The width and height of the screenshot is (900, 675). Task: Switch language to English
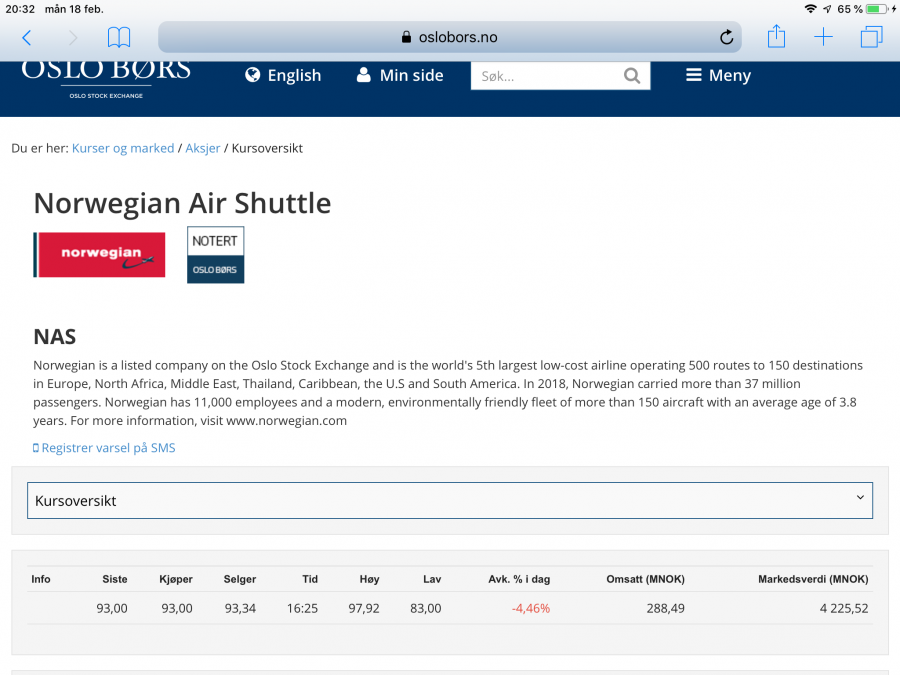(283, 76)
